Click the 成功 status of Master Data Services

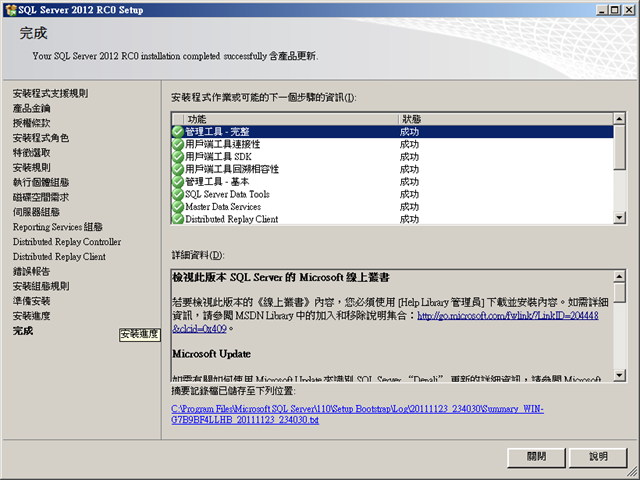(x=409, y=207)
